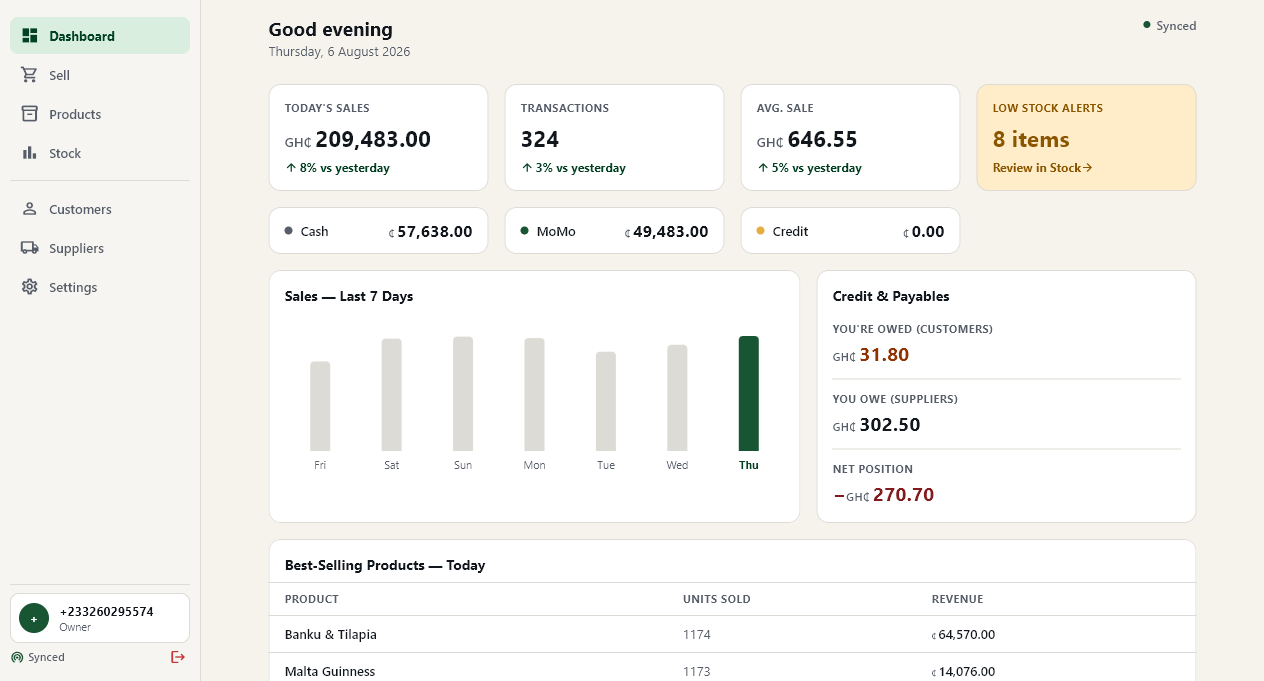Click the Customers person icon

click(x=30, y=209)
